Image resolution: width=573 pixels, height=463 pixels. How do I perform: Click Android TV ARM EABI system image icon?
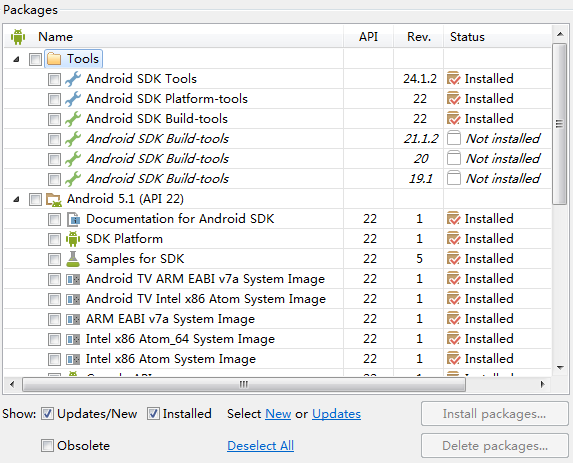coord(73,280)
